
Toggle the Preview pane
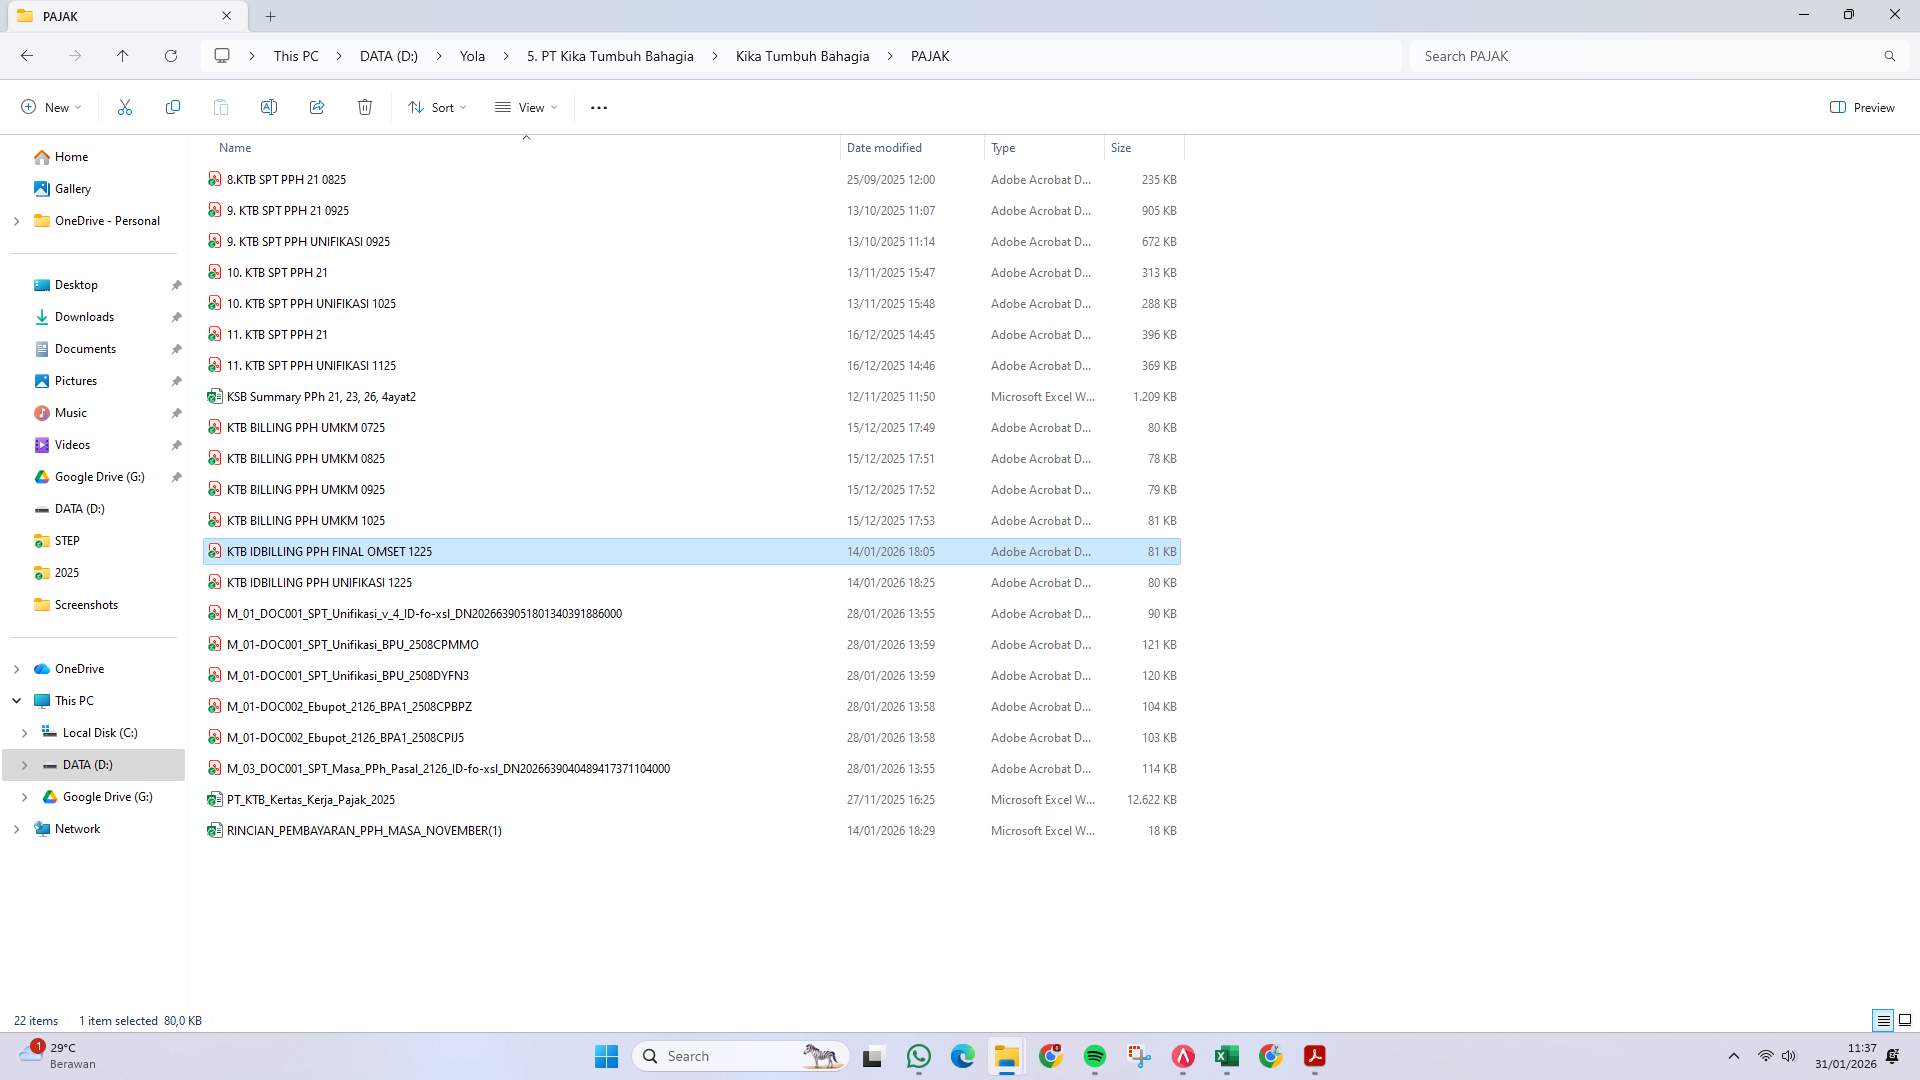[1862, 107]
